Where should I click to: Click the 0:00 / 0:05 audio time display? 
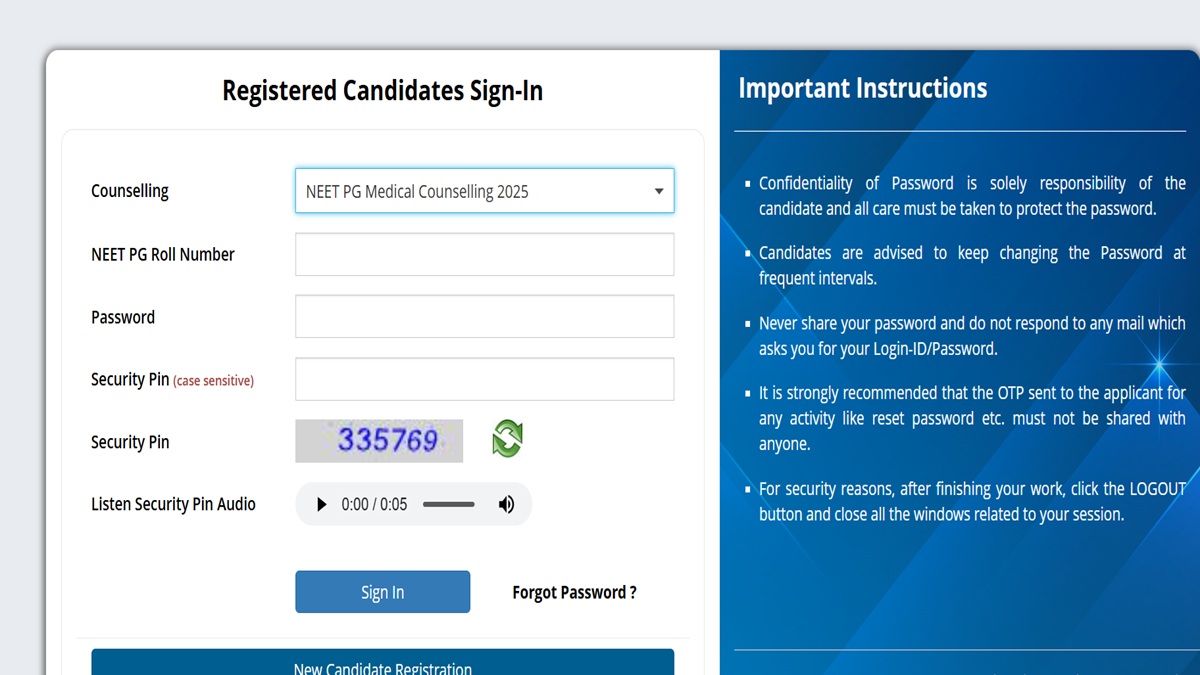coord(374,505)
